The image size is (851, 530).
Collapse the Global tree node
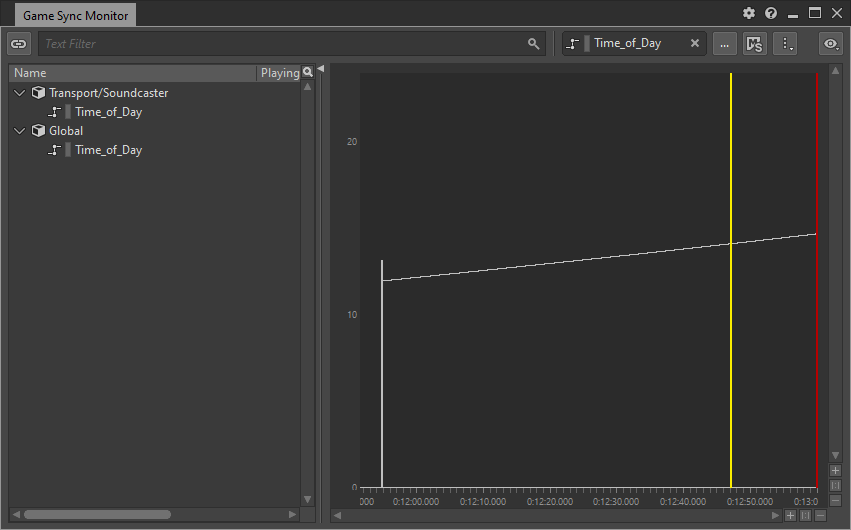click(x=20, y=131)
